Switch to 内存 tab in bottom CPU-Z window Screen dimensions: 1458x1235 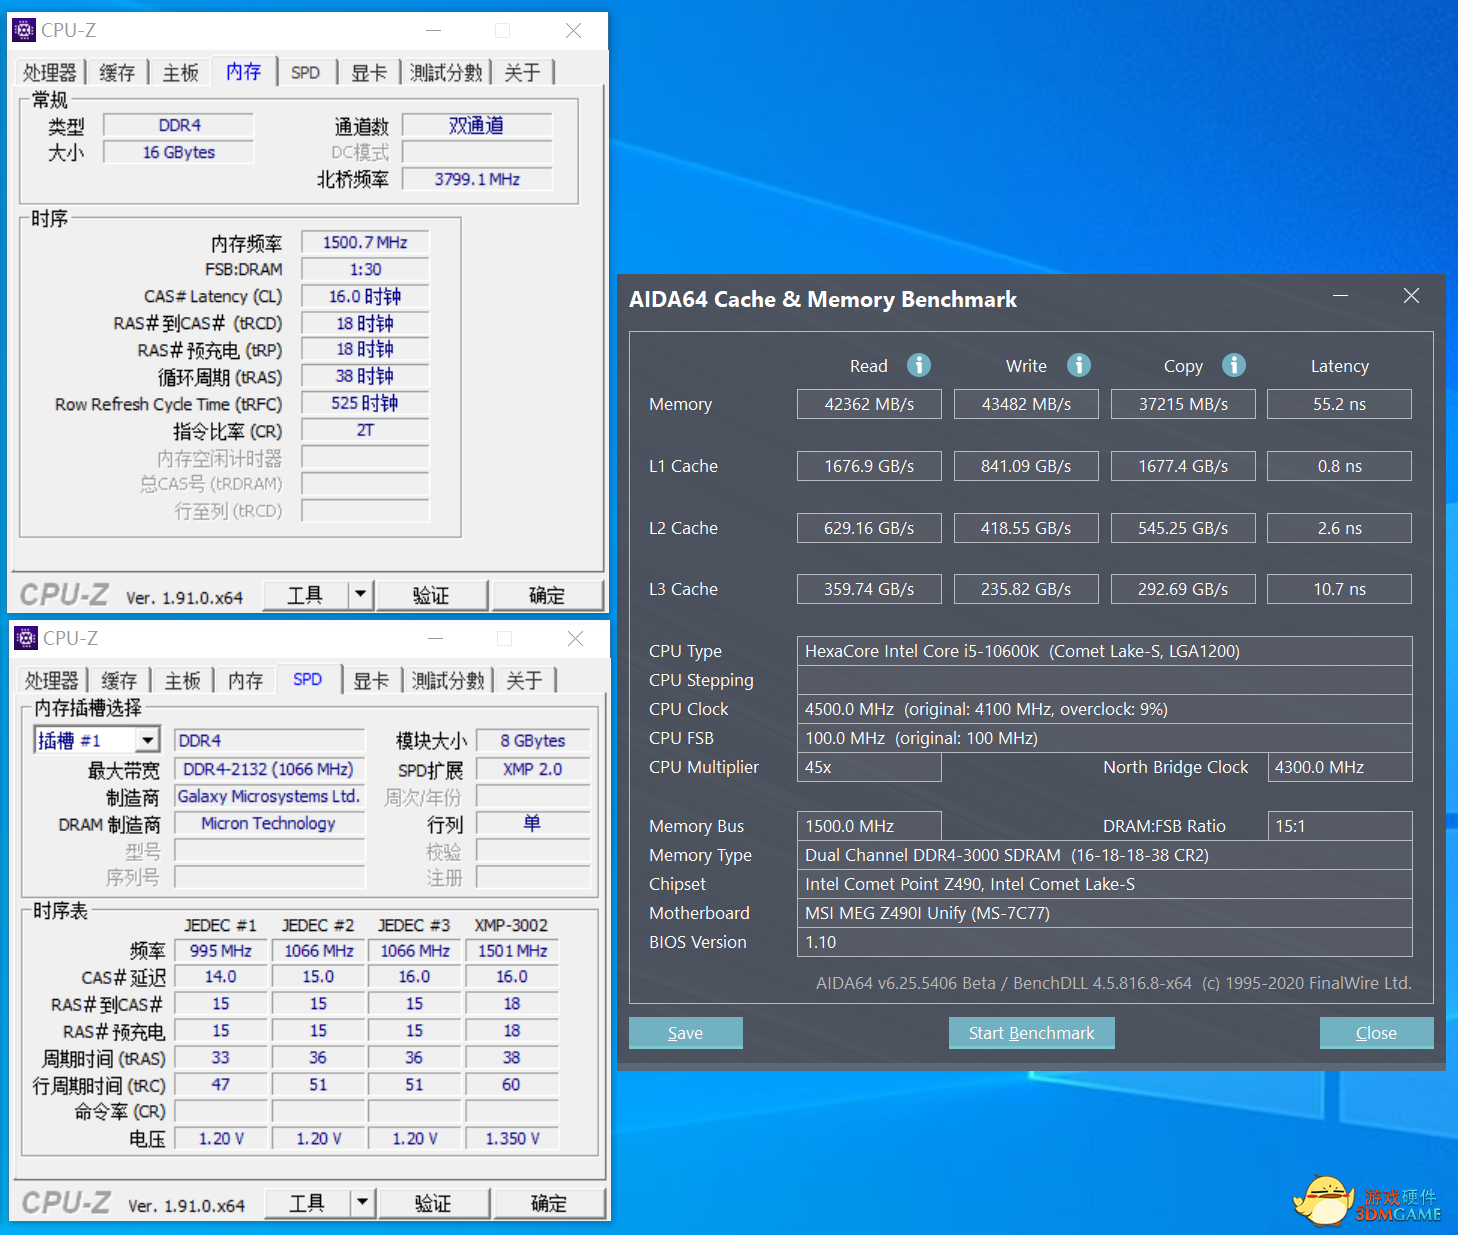coord(246,680)
